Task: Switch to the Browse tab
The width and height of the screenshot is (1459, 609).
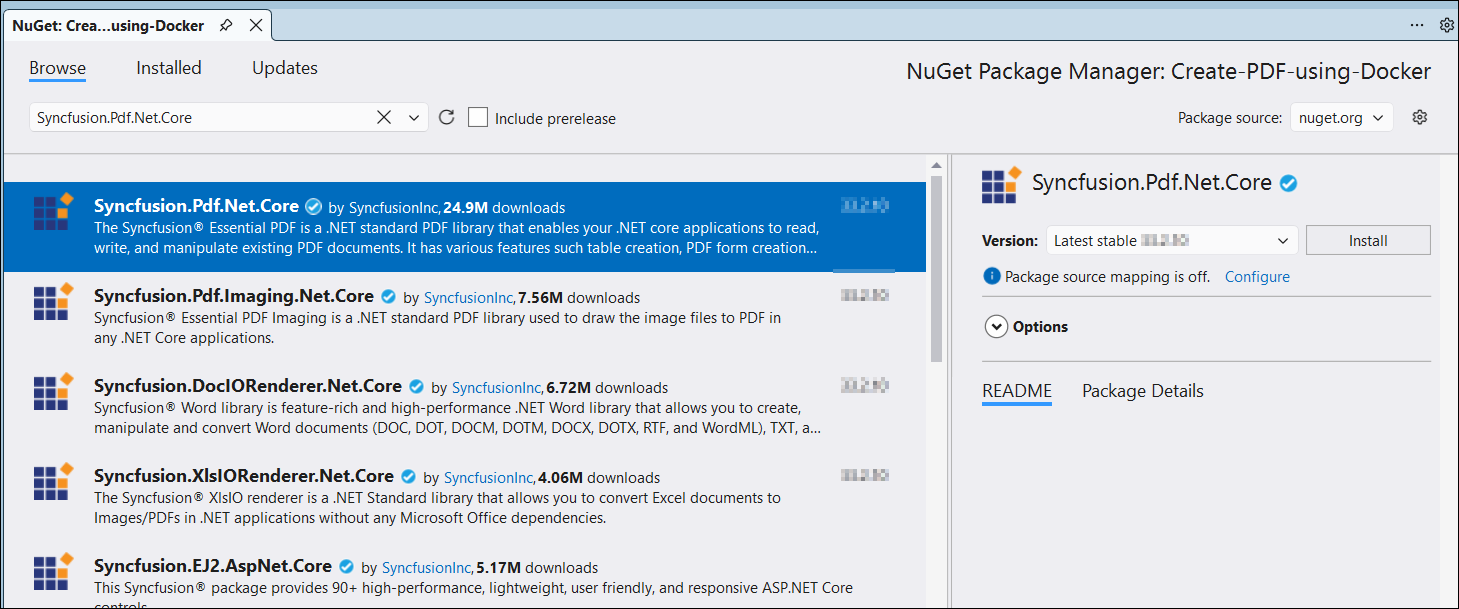Action: coord(57,68)
